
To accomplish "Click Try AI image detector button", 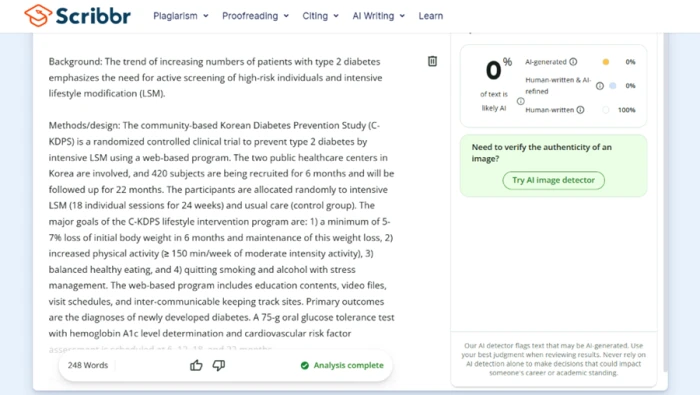I will [554, 180].
